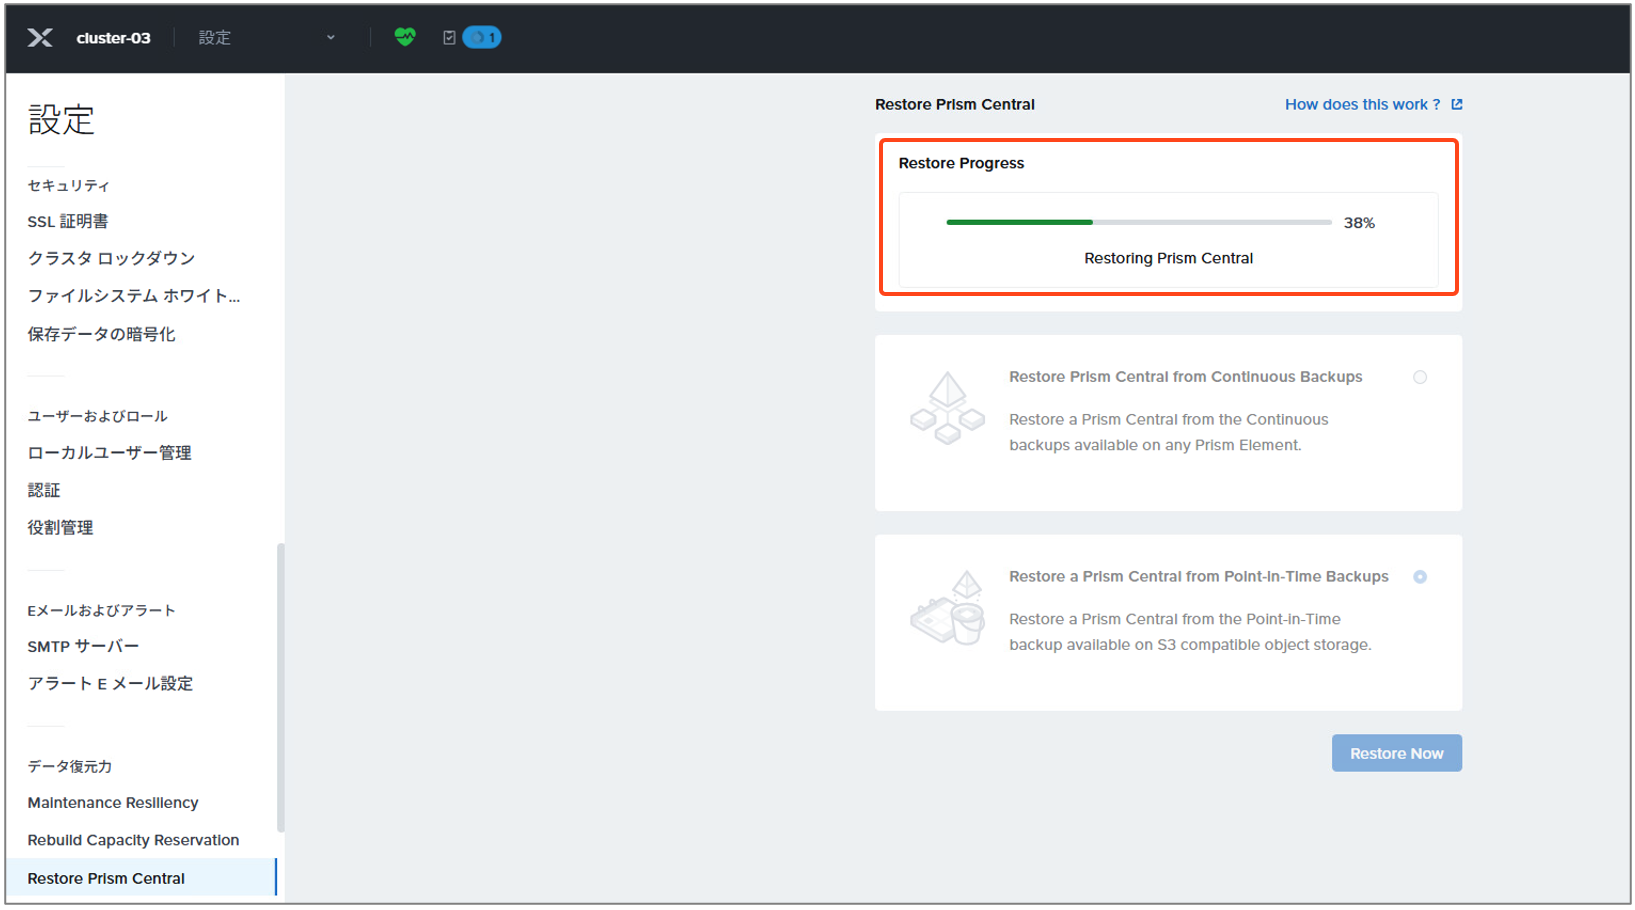This screenshot has height=910, width=1635.
Task: Click the データ復元力 section header
Action: point(69,766)
